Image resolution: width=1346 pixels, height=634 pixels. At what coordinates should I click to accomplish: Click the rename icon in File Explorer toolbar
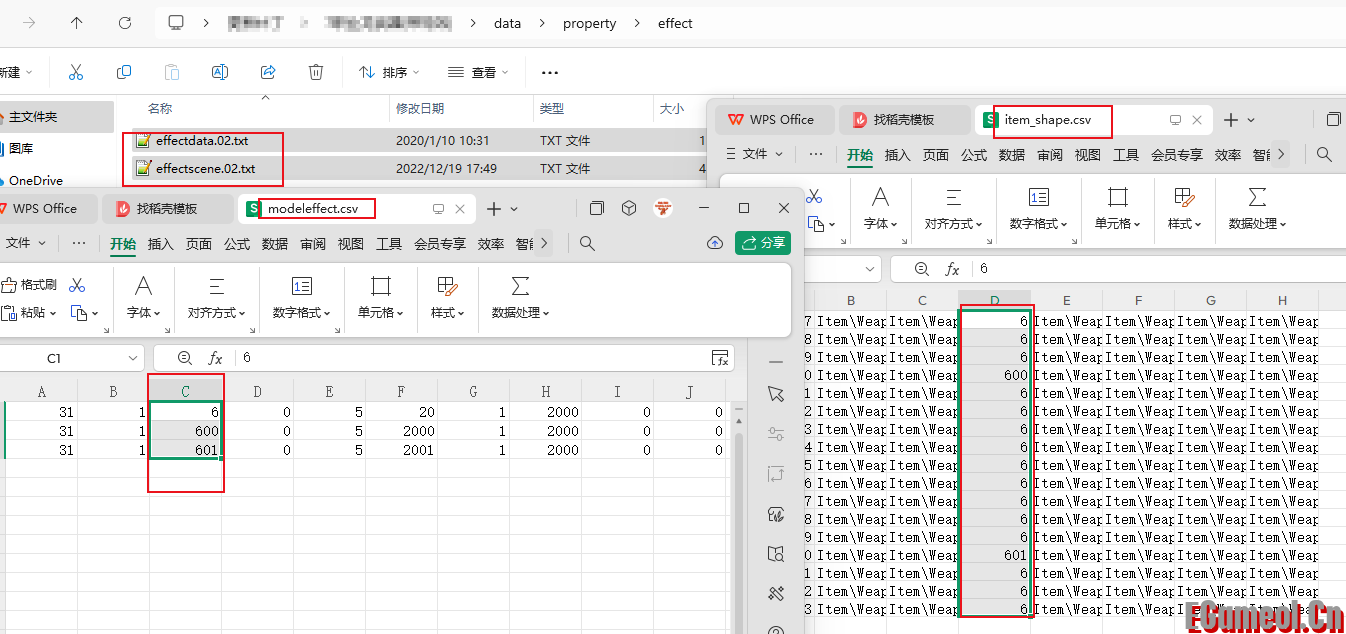point(220,72)
